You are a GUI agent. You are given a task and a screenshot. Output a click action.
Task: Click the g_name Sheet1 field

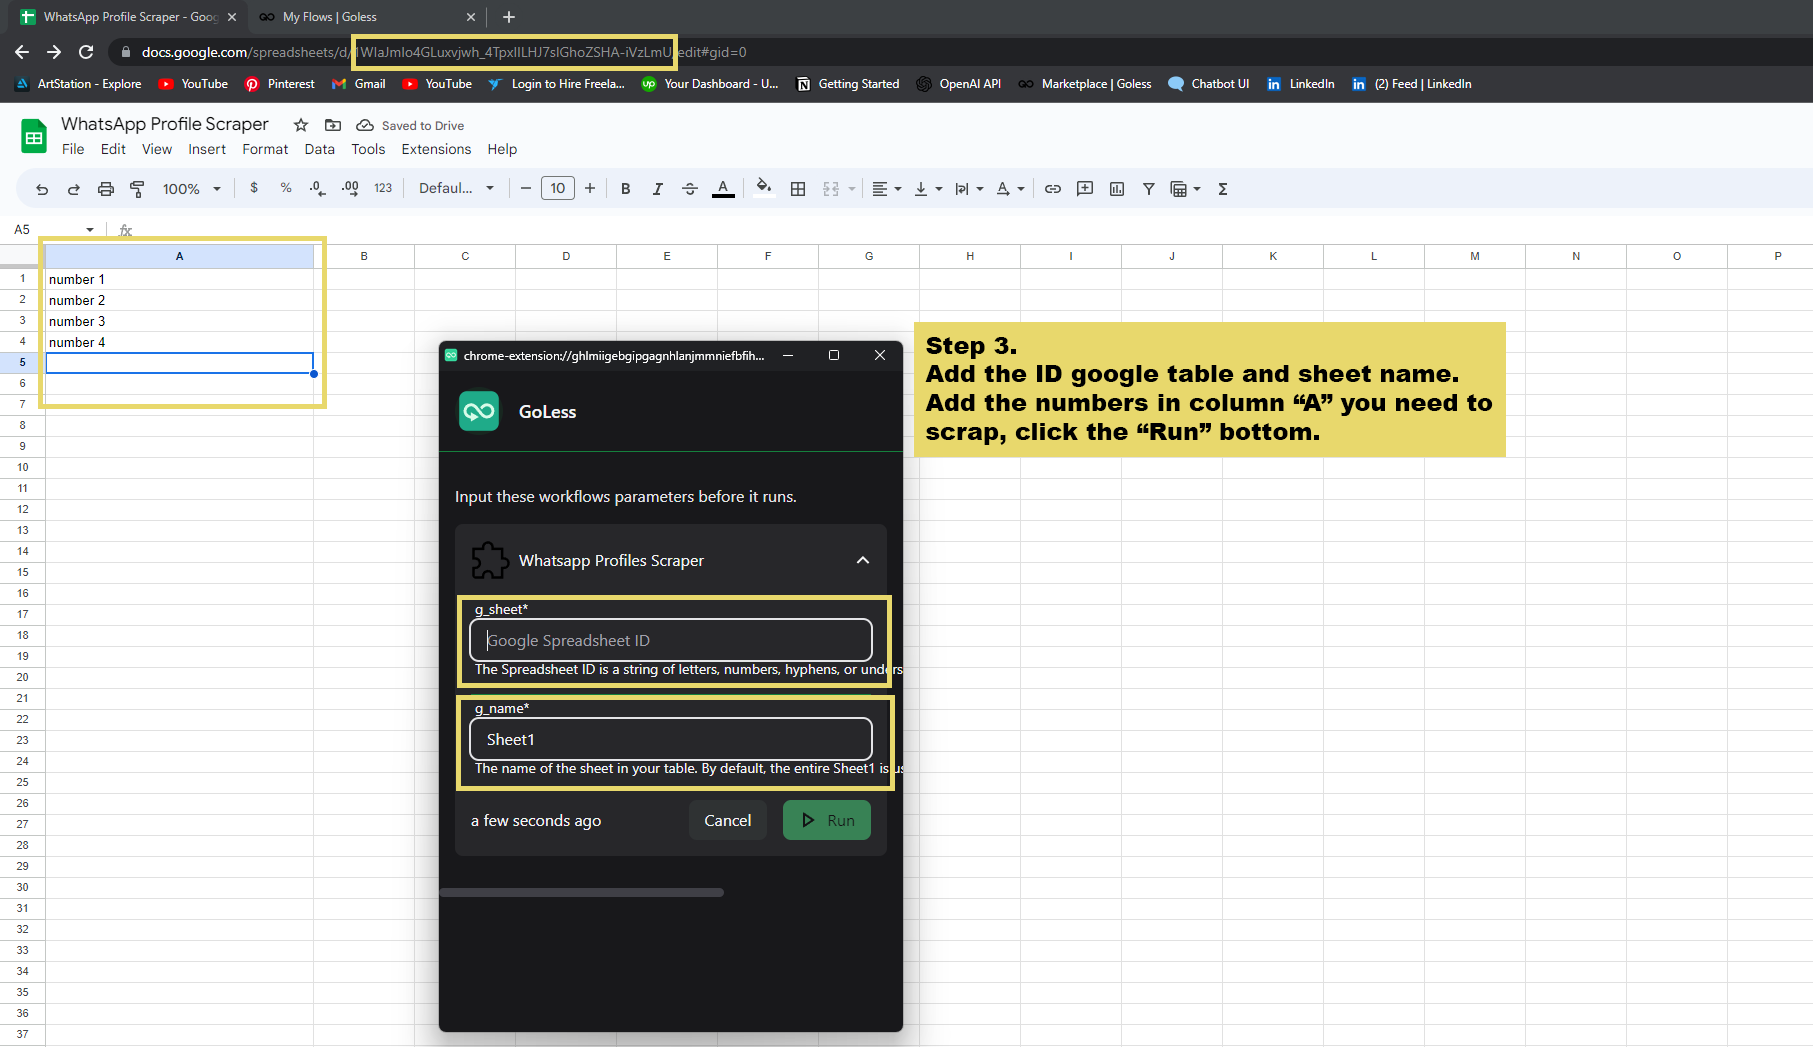[671, 739]
